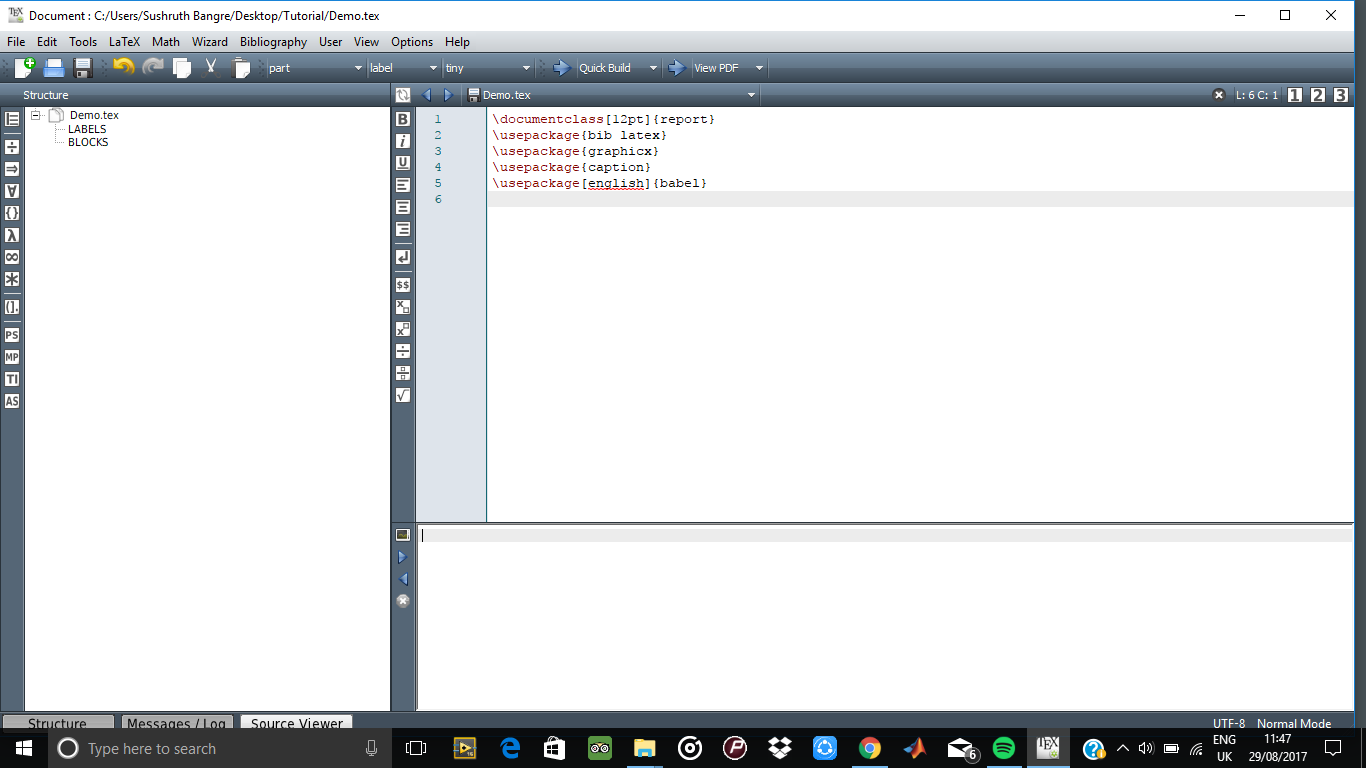Screen dimensions: 1366x768
Task: Insert square root with √ icon
Action: click(x=403, y=395)
